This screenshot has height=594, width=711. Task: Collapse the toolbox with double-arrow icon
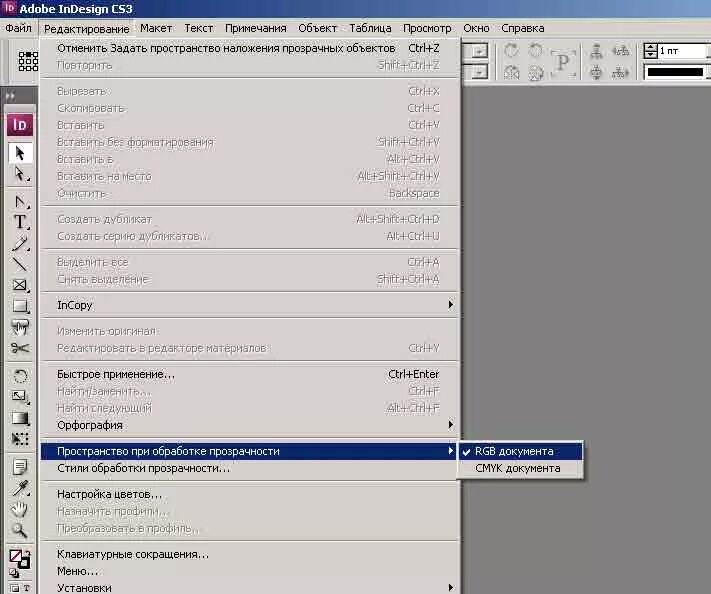[x=10, y=96]
